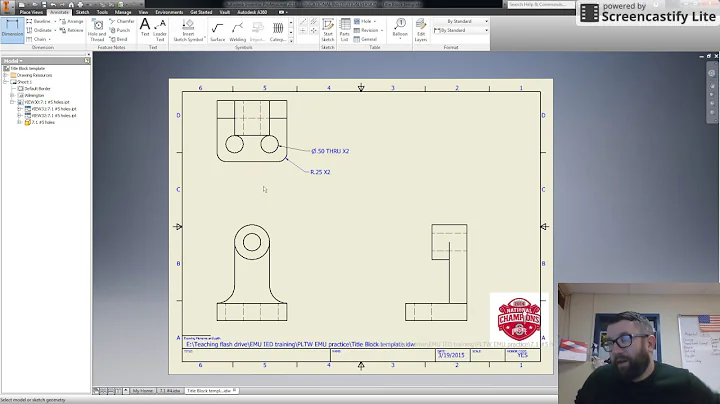The width and height of the screenshot is (720, 404).
Task: Insert a Hole table
Action: [363, 22]
